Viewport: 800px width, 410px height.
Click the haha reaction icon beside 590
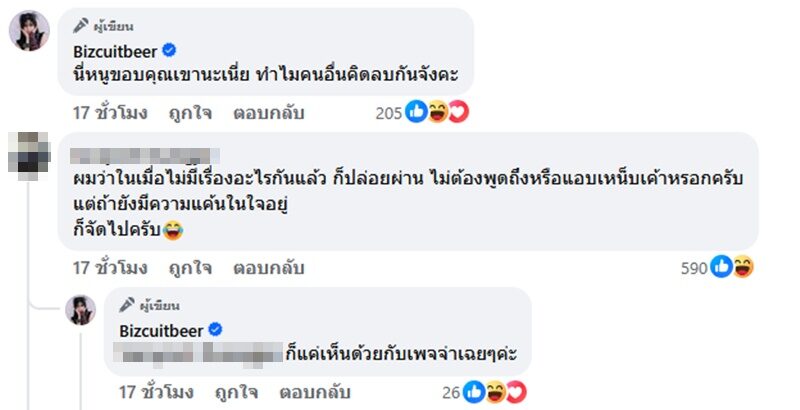(x=743, y=267)
